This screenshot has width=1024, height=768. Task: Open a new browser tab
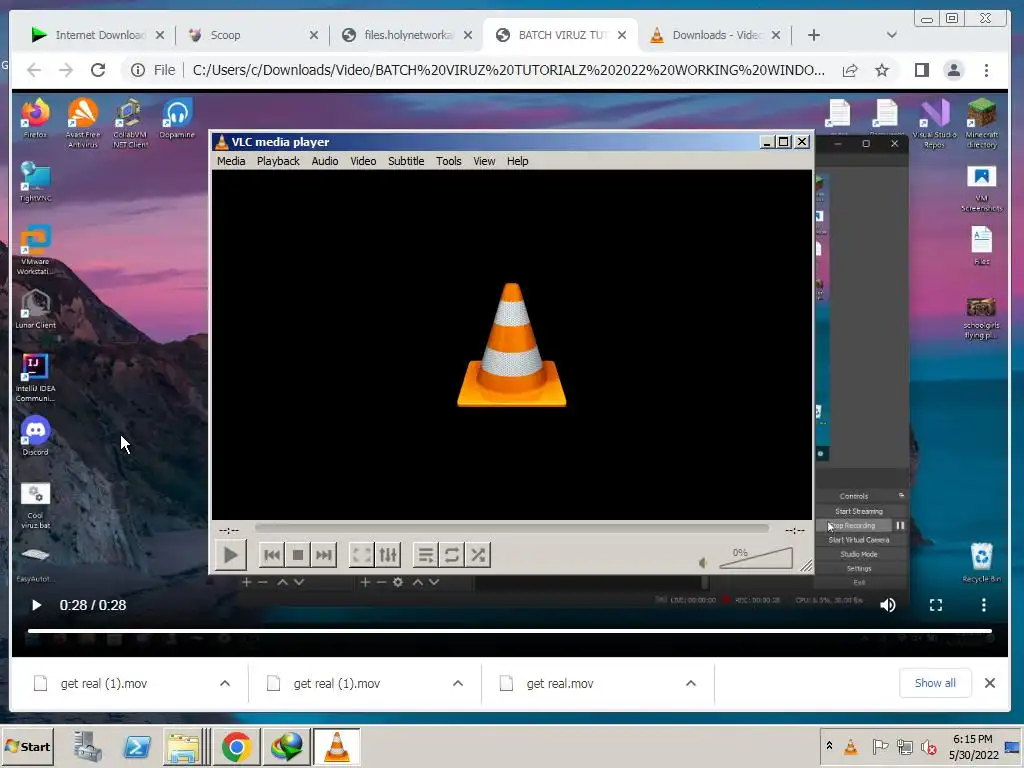pyautogui.click(x=814, y=35)
